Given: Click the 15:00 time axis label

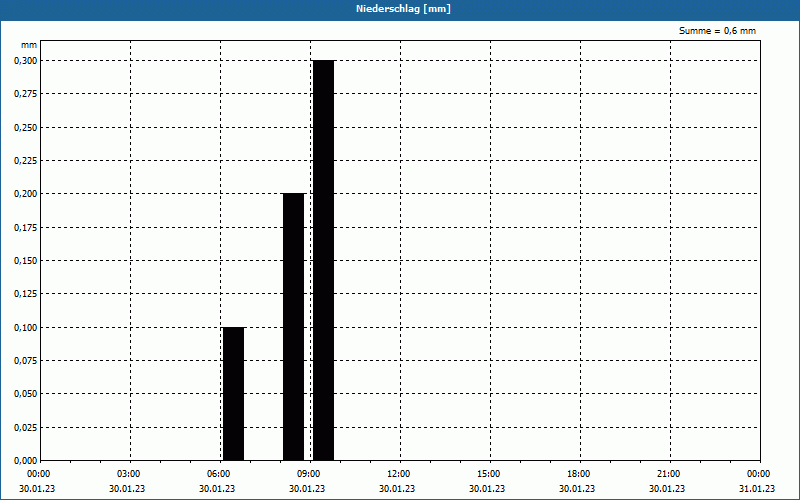Looking at the screenshot, I should [x=488, y=474].
